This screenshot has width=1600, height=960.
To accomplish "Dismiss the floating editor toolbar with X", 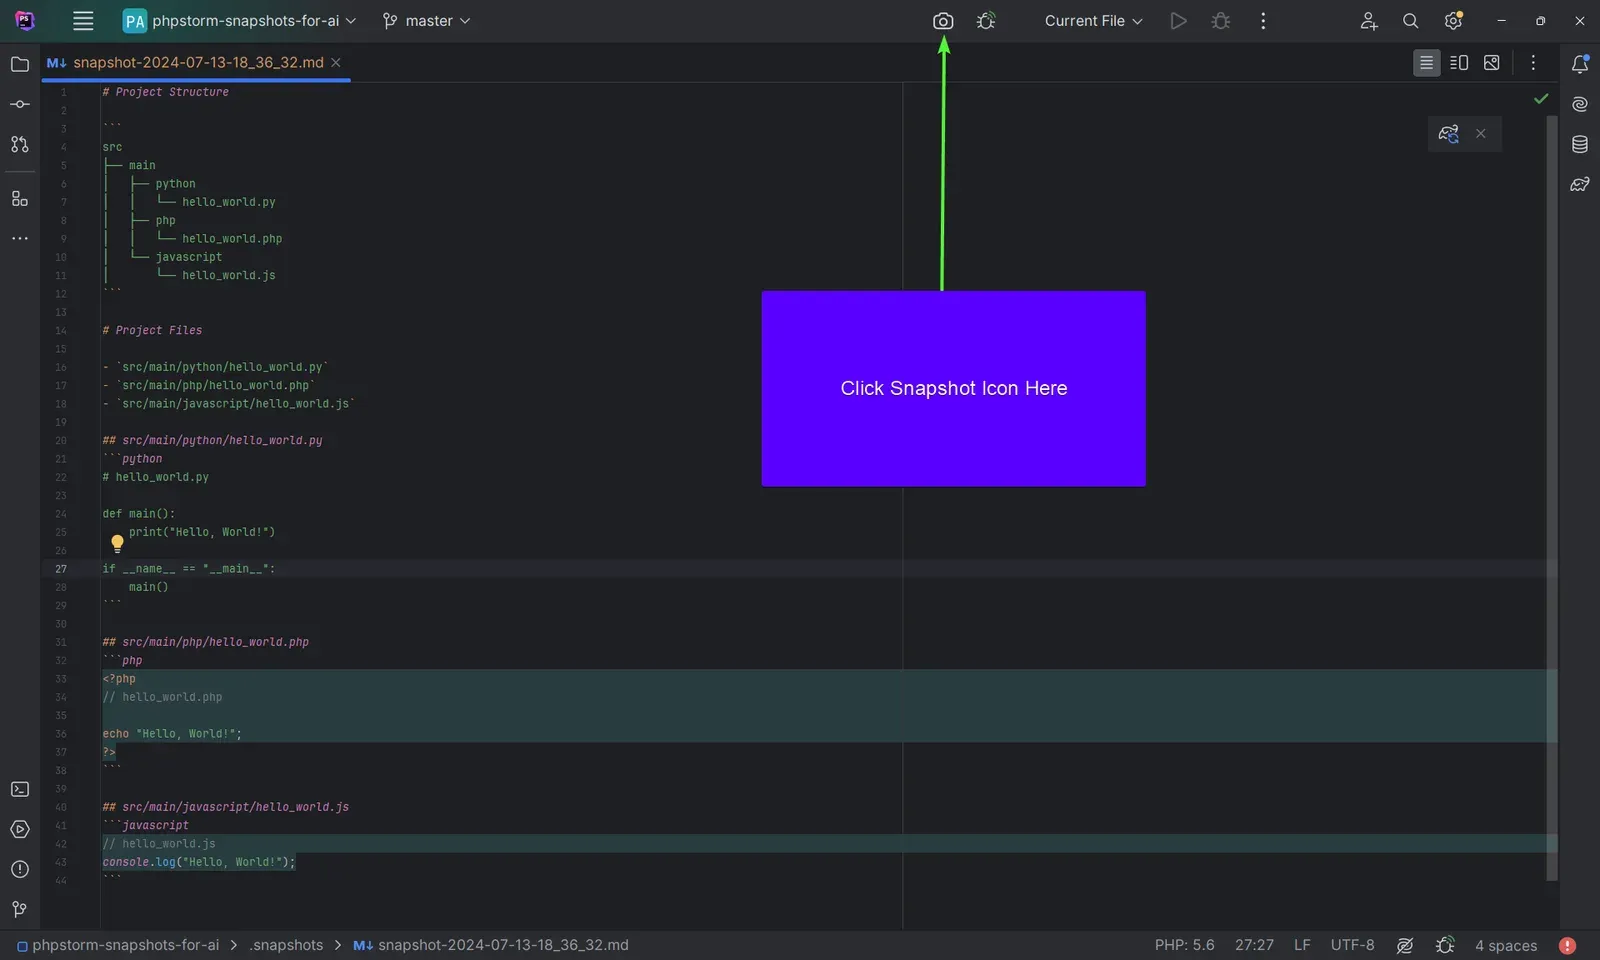I will 1481,134.
